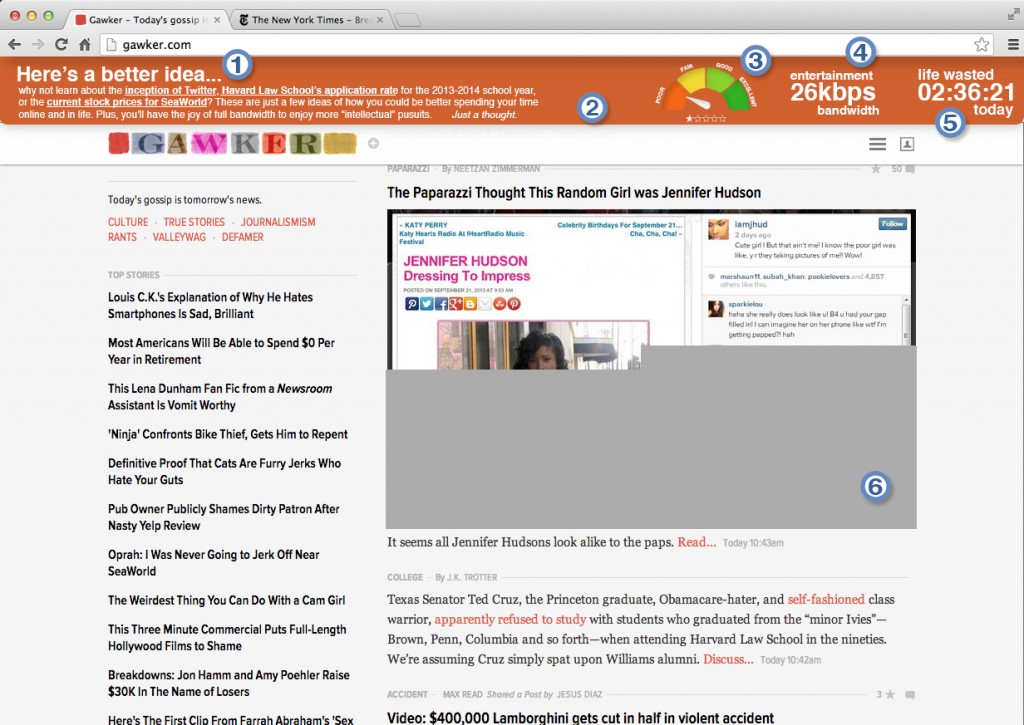Close the Gawker browser tab

pyautogui.click(x=217, y=20)
